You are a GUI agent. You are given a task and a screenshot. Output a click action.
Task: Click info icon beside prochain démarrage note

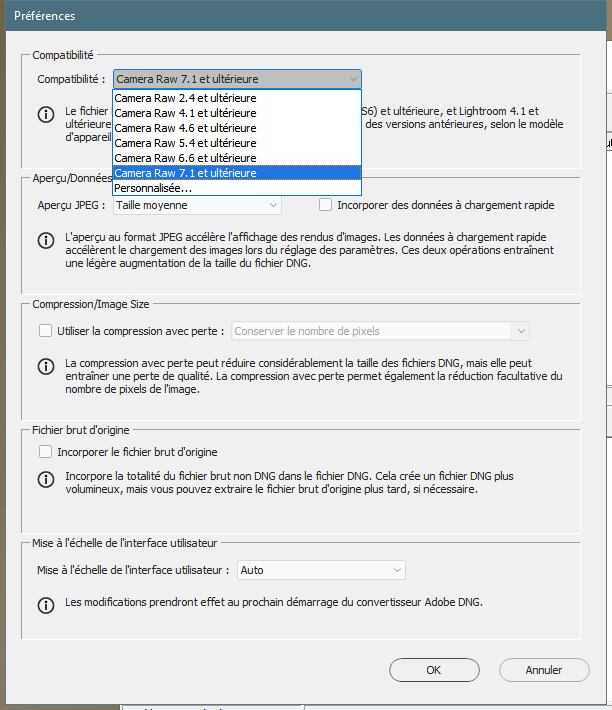click(46, 605)
